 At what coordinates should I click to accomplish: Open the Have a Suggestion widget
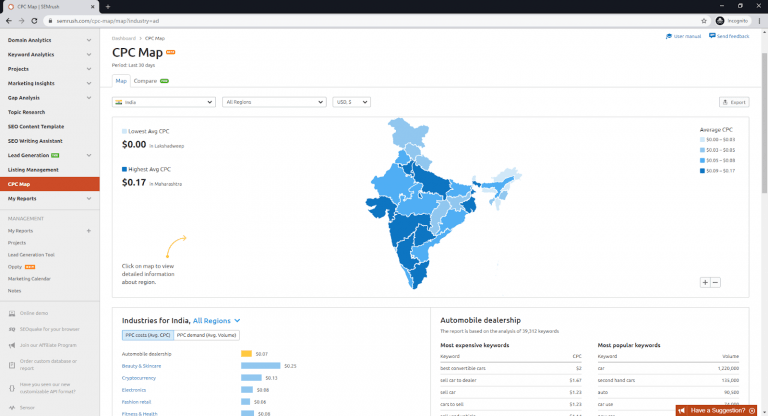[x=717, y=411]
